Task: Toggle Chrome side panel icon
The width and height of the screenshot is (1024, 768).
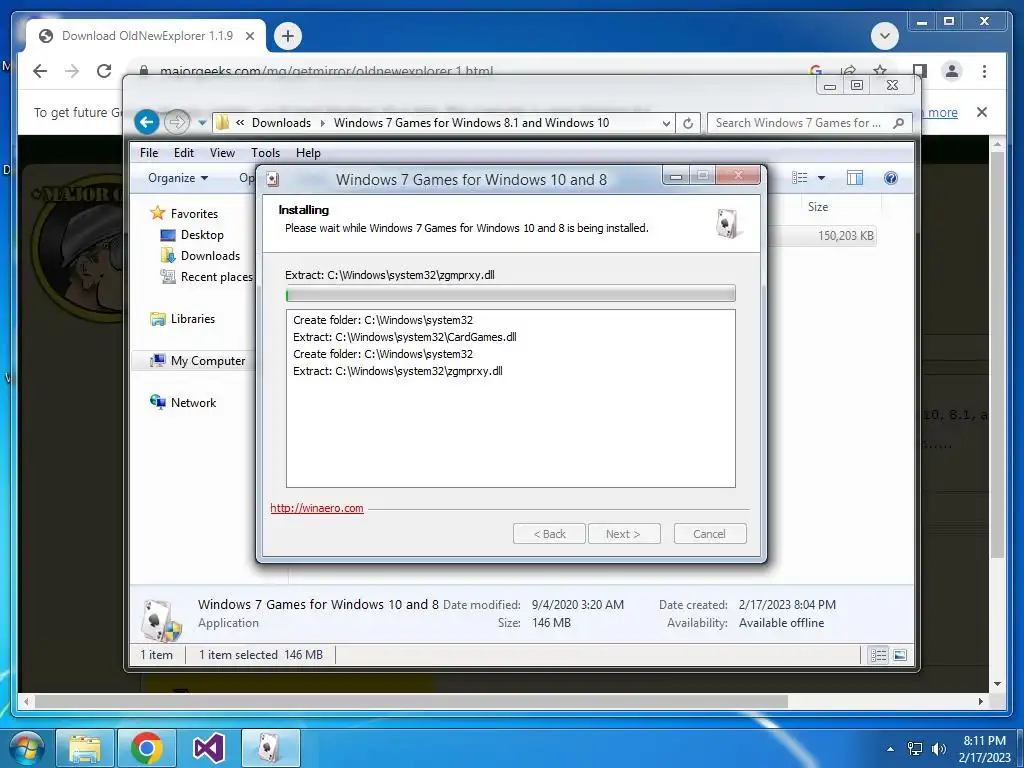Action: 920,71
